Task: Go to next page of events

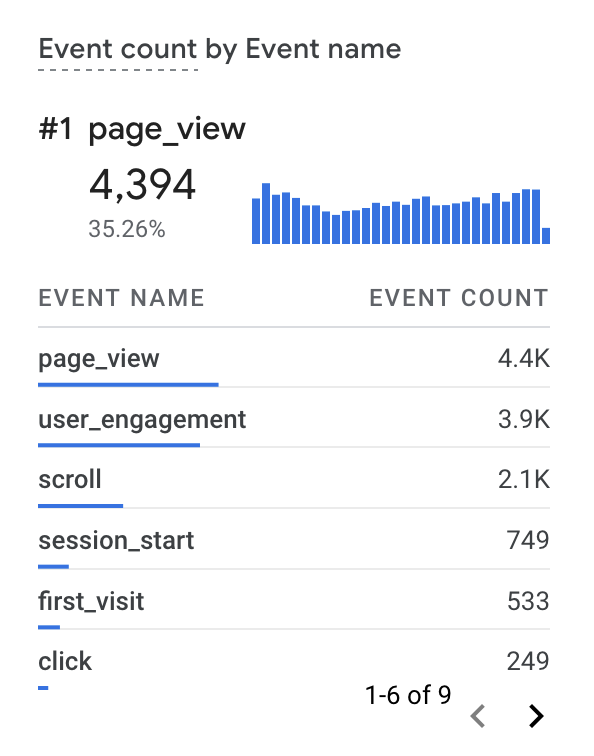Action: (x=536, y=716)
